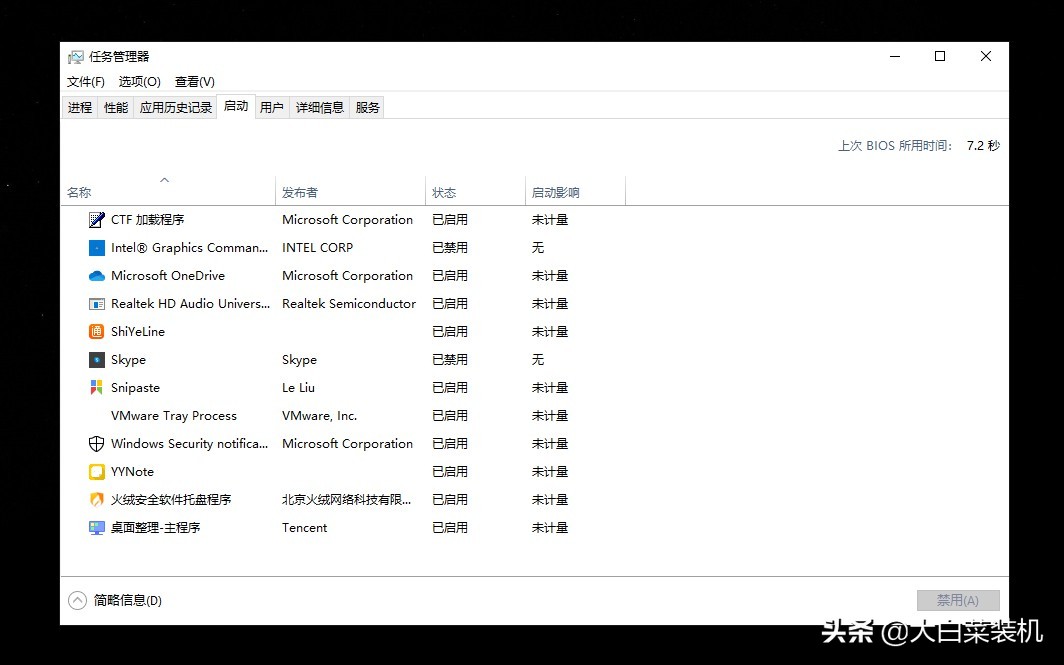Click the INTEL CORP publisher cell

[318, 248]
